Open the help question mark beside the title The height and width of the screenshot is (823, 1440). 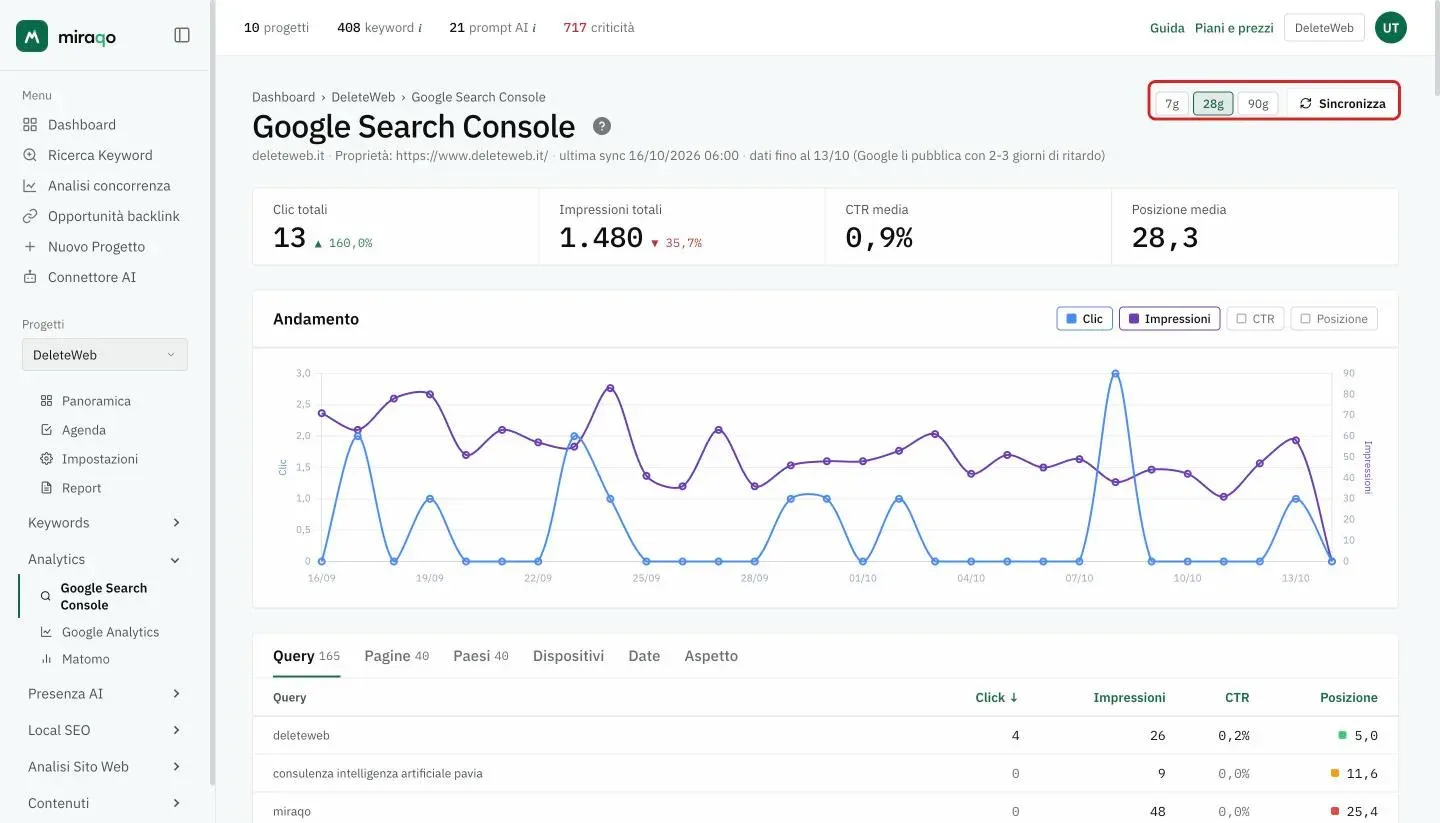coord(602,126)
